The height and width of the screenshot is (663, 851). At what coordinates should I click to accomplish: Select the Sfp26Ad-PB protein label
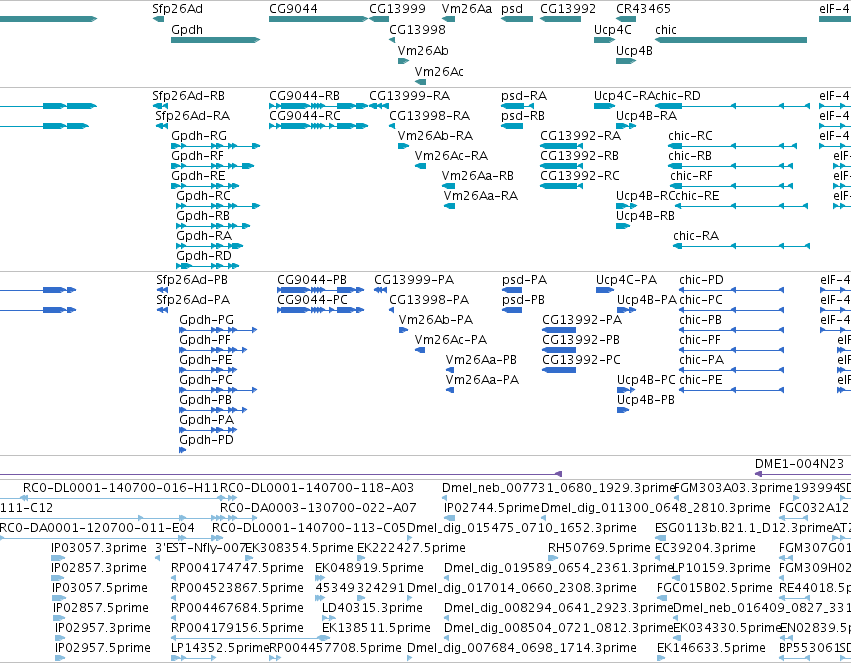pos(192,279)
